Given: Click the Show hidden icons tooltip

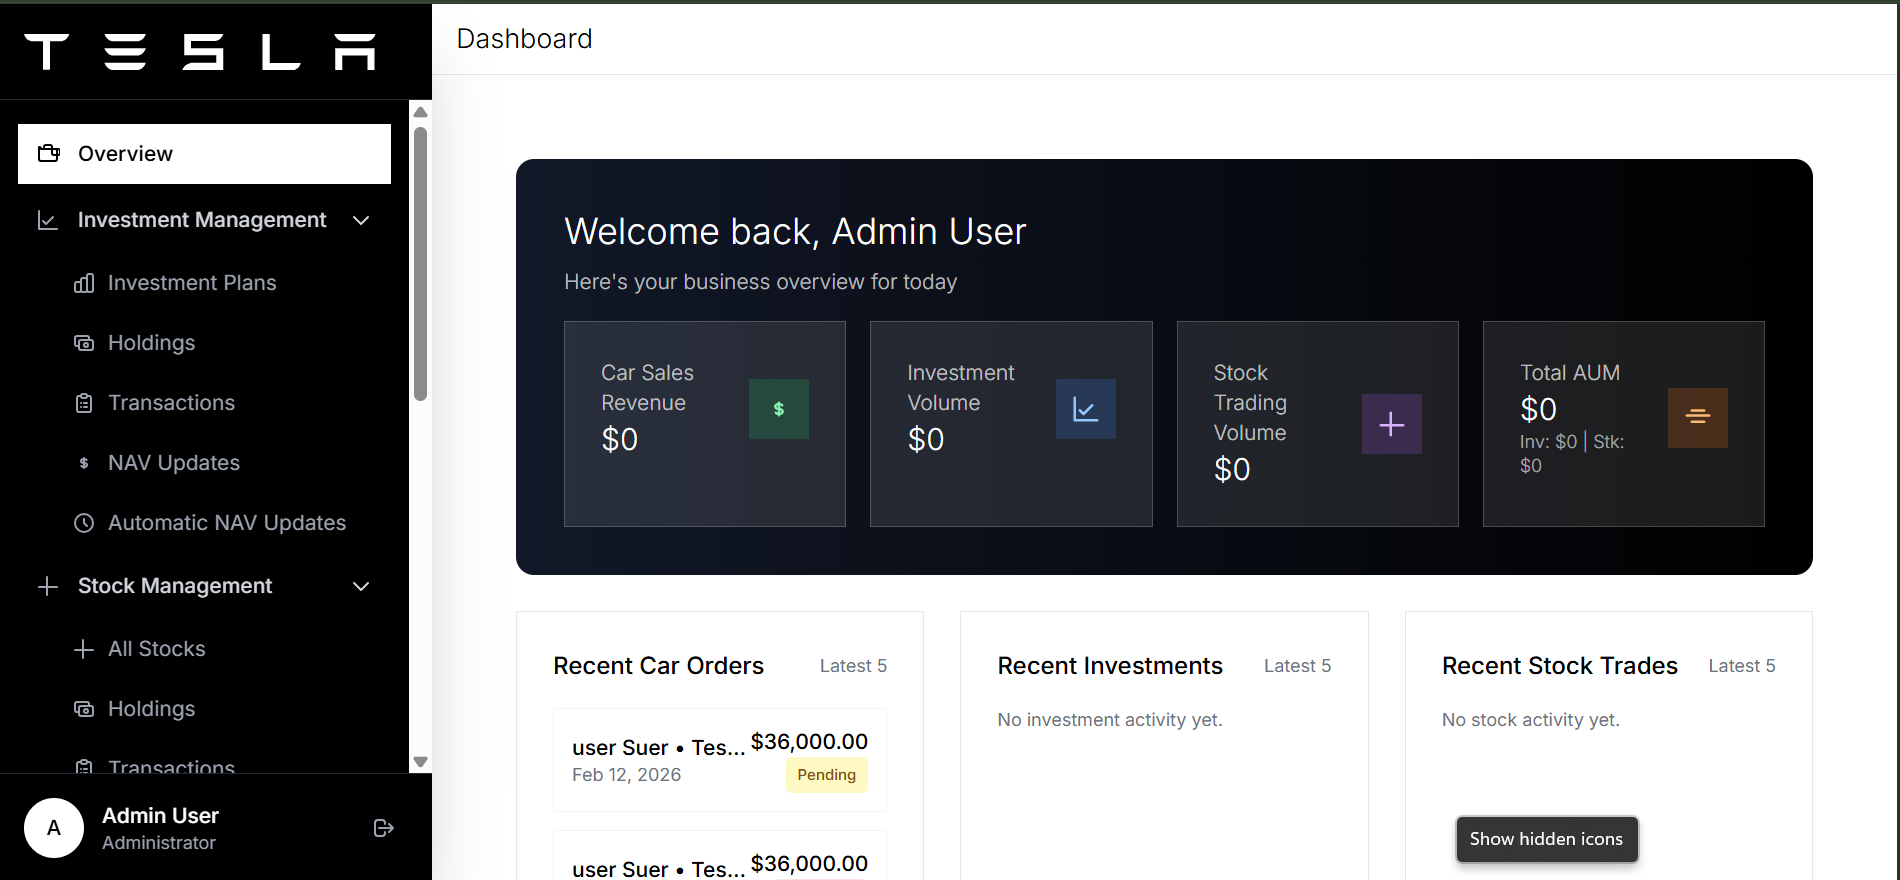Looking at the screenshot, I should [x=1547, y=839].
